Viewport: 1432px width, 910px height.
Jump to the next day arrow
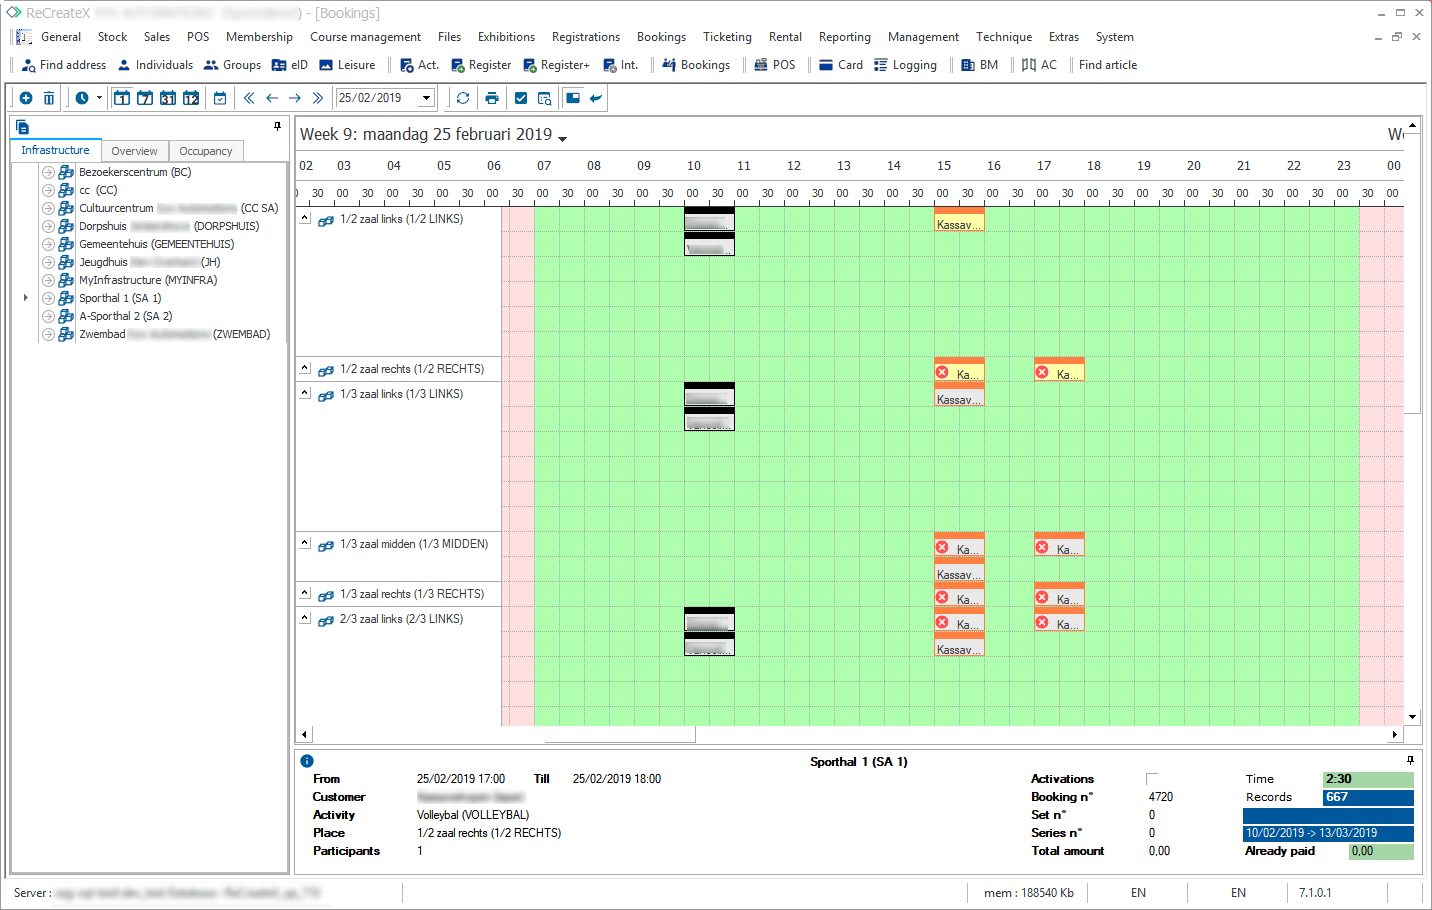(295, 98)
